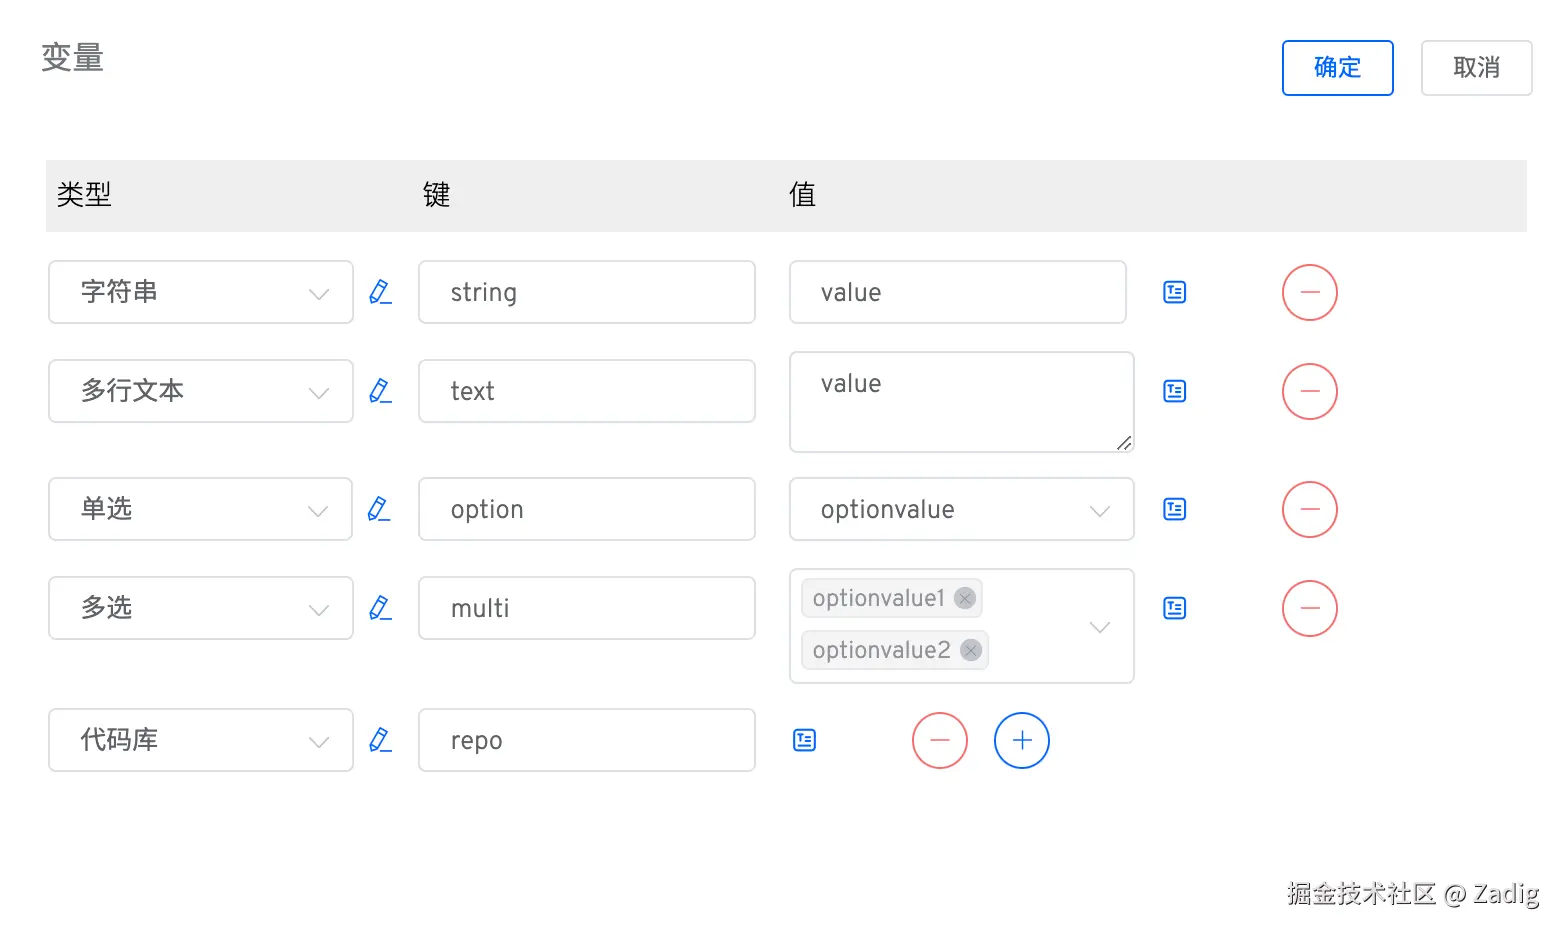Click the textarea resize handle corner
This screenshot has width=1564, height=935.
[x=1125, y=443]
